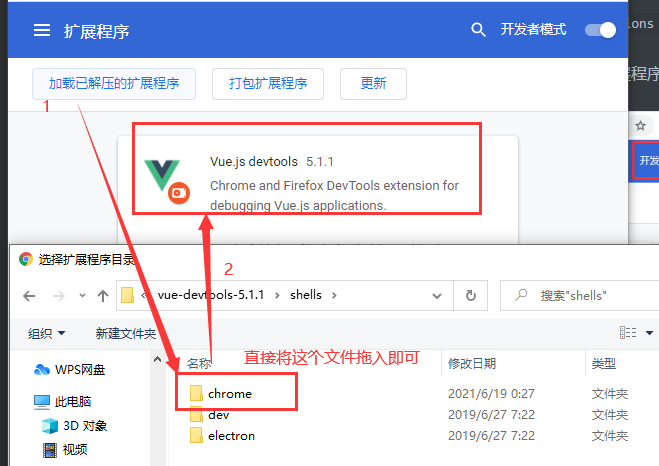Click the 搜索"shells" search field
659x466 pixels.
tap(580, 295)
